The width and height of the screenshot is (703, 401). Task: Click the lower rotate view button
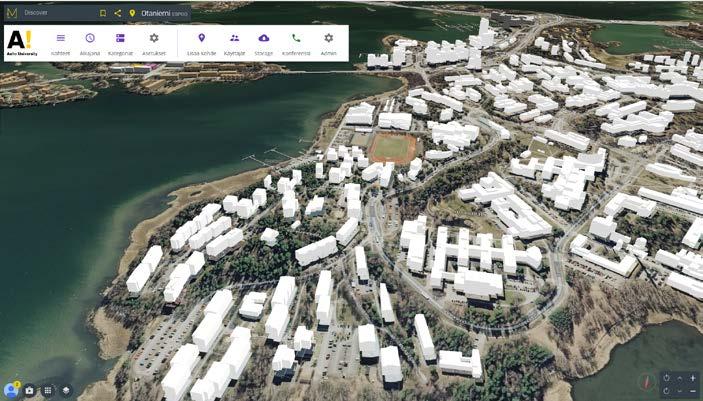[x=667, y=391]
